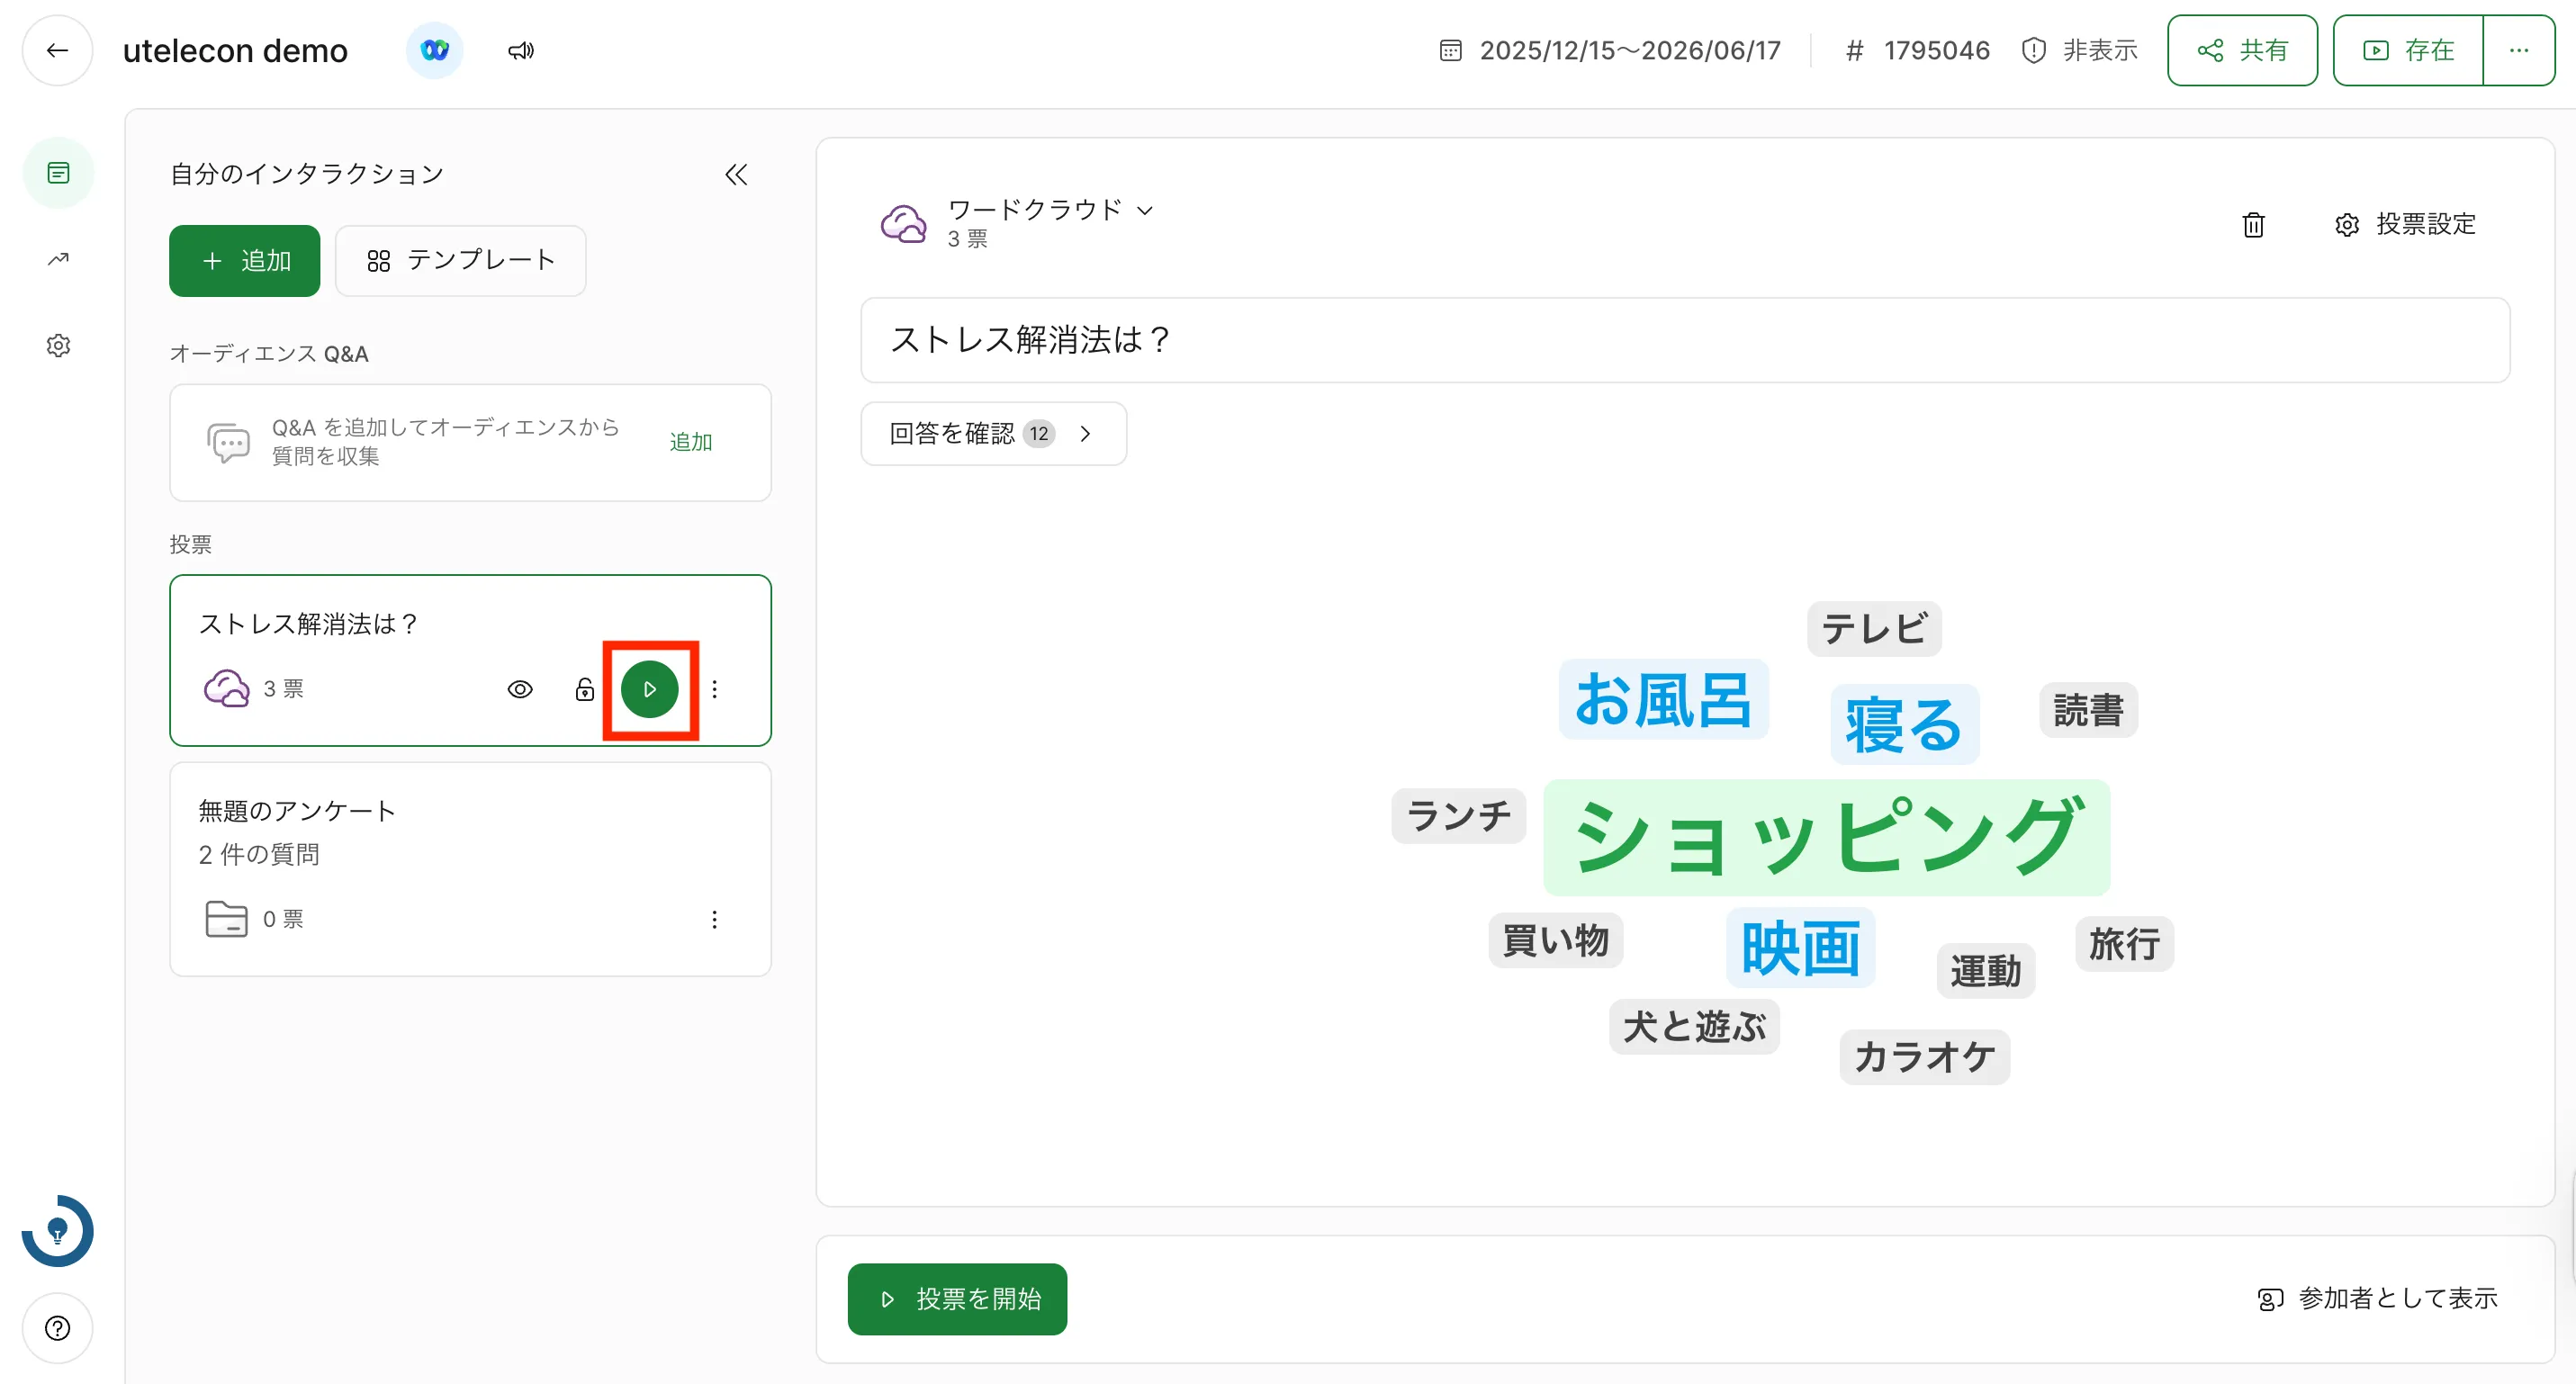Screen dimensions: 2576x1384
Task: Collapse the interactions panel with double chevron
Action: pyautogui.click(x=736, y=175)
